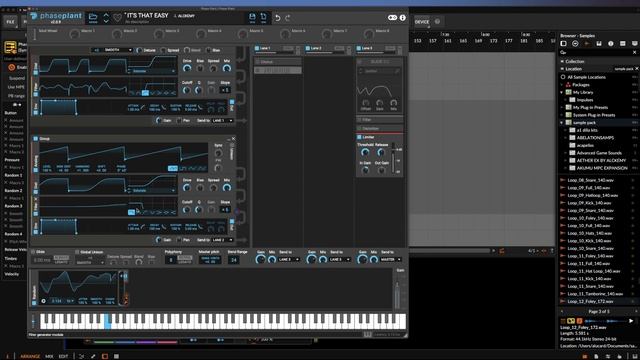
Task: Collapse the Location section in browser
Action: coord(562,69)
